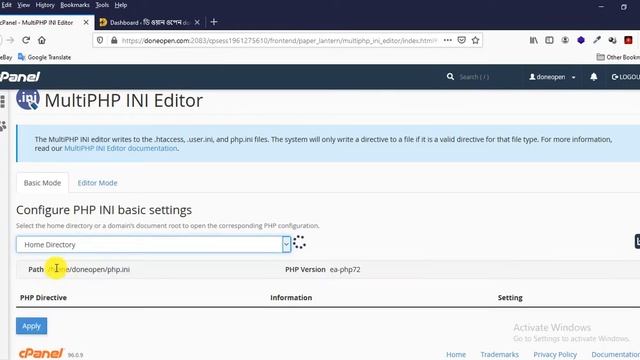Image resolution: width=640 pixels, height=360 pixels.
Task: Click the Setting column header
Action: coord(510,298)
